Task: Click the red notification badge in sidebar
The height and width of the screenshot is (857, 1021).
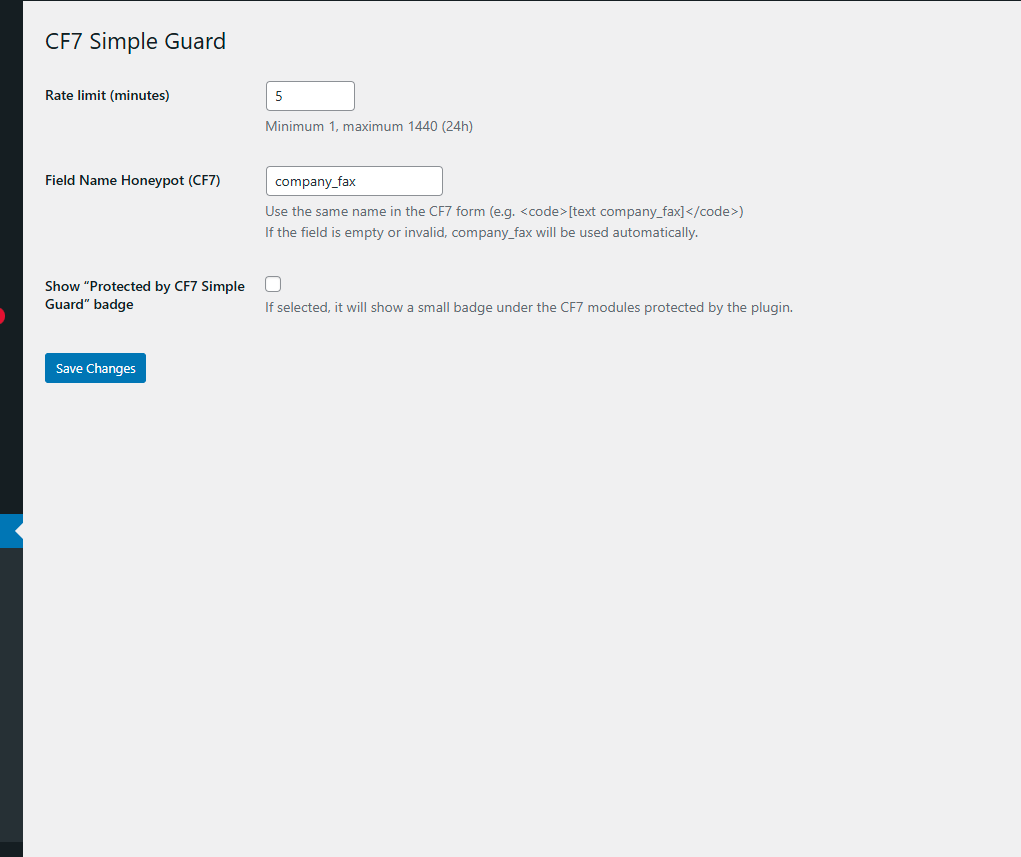Action: pyautogui.click(x=2, y=316)
